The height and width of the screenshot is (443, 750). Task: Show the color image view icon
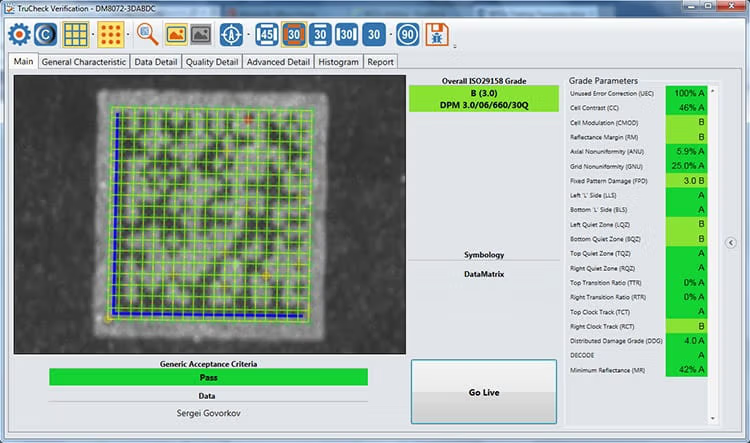click(176, 35)
